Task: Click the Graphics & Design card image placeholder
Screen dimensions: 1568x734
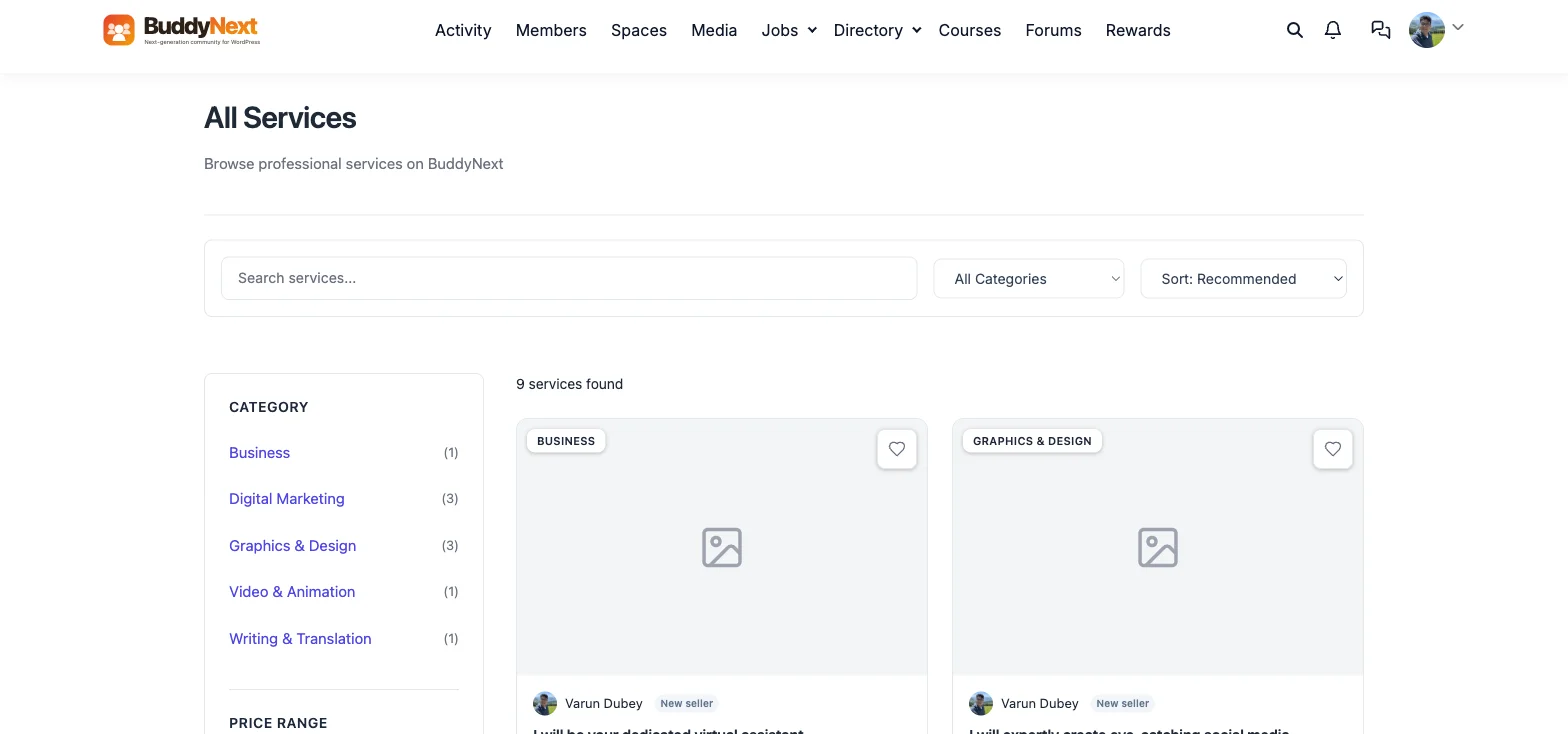Action: [x=1158, y=547]
